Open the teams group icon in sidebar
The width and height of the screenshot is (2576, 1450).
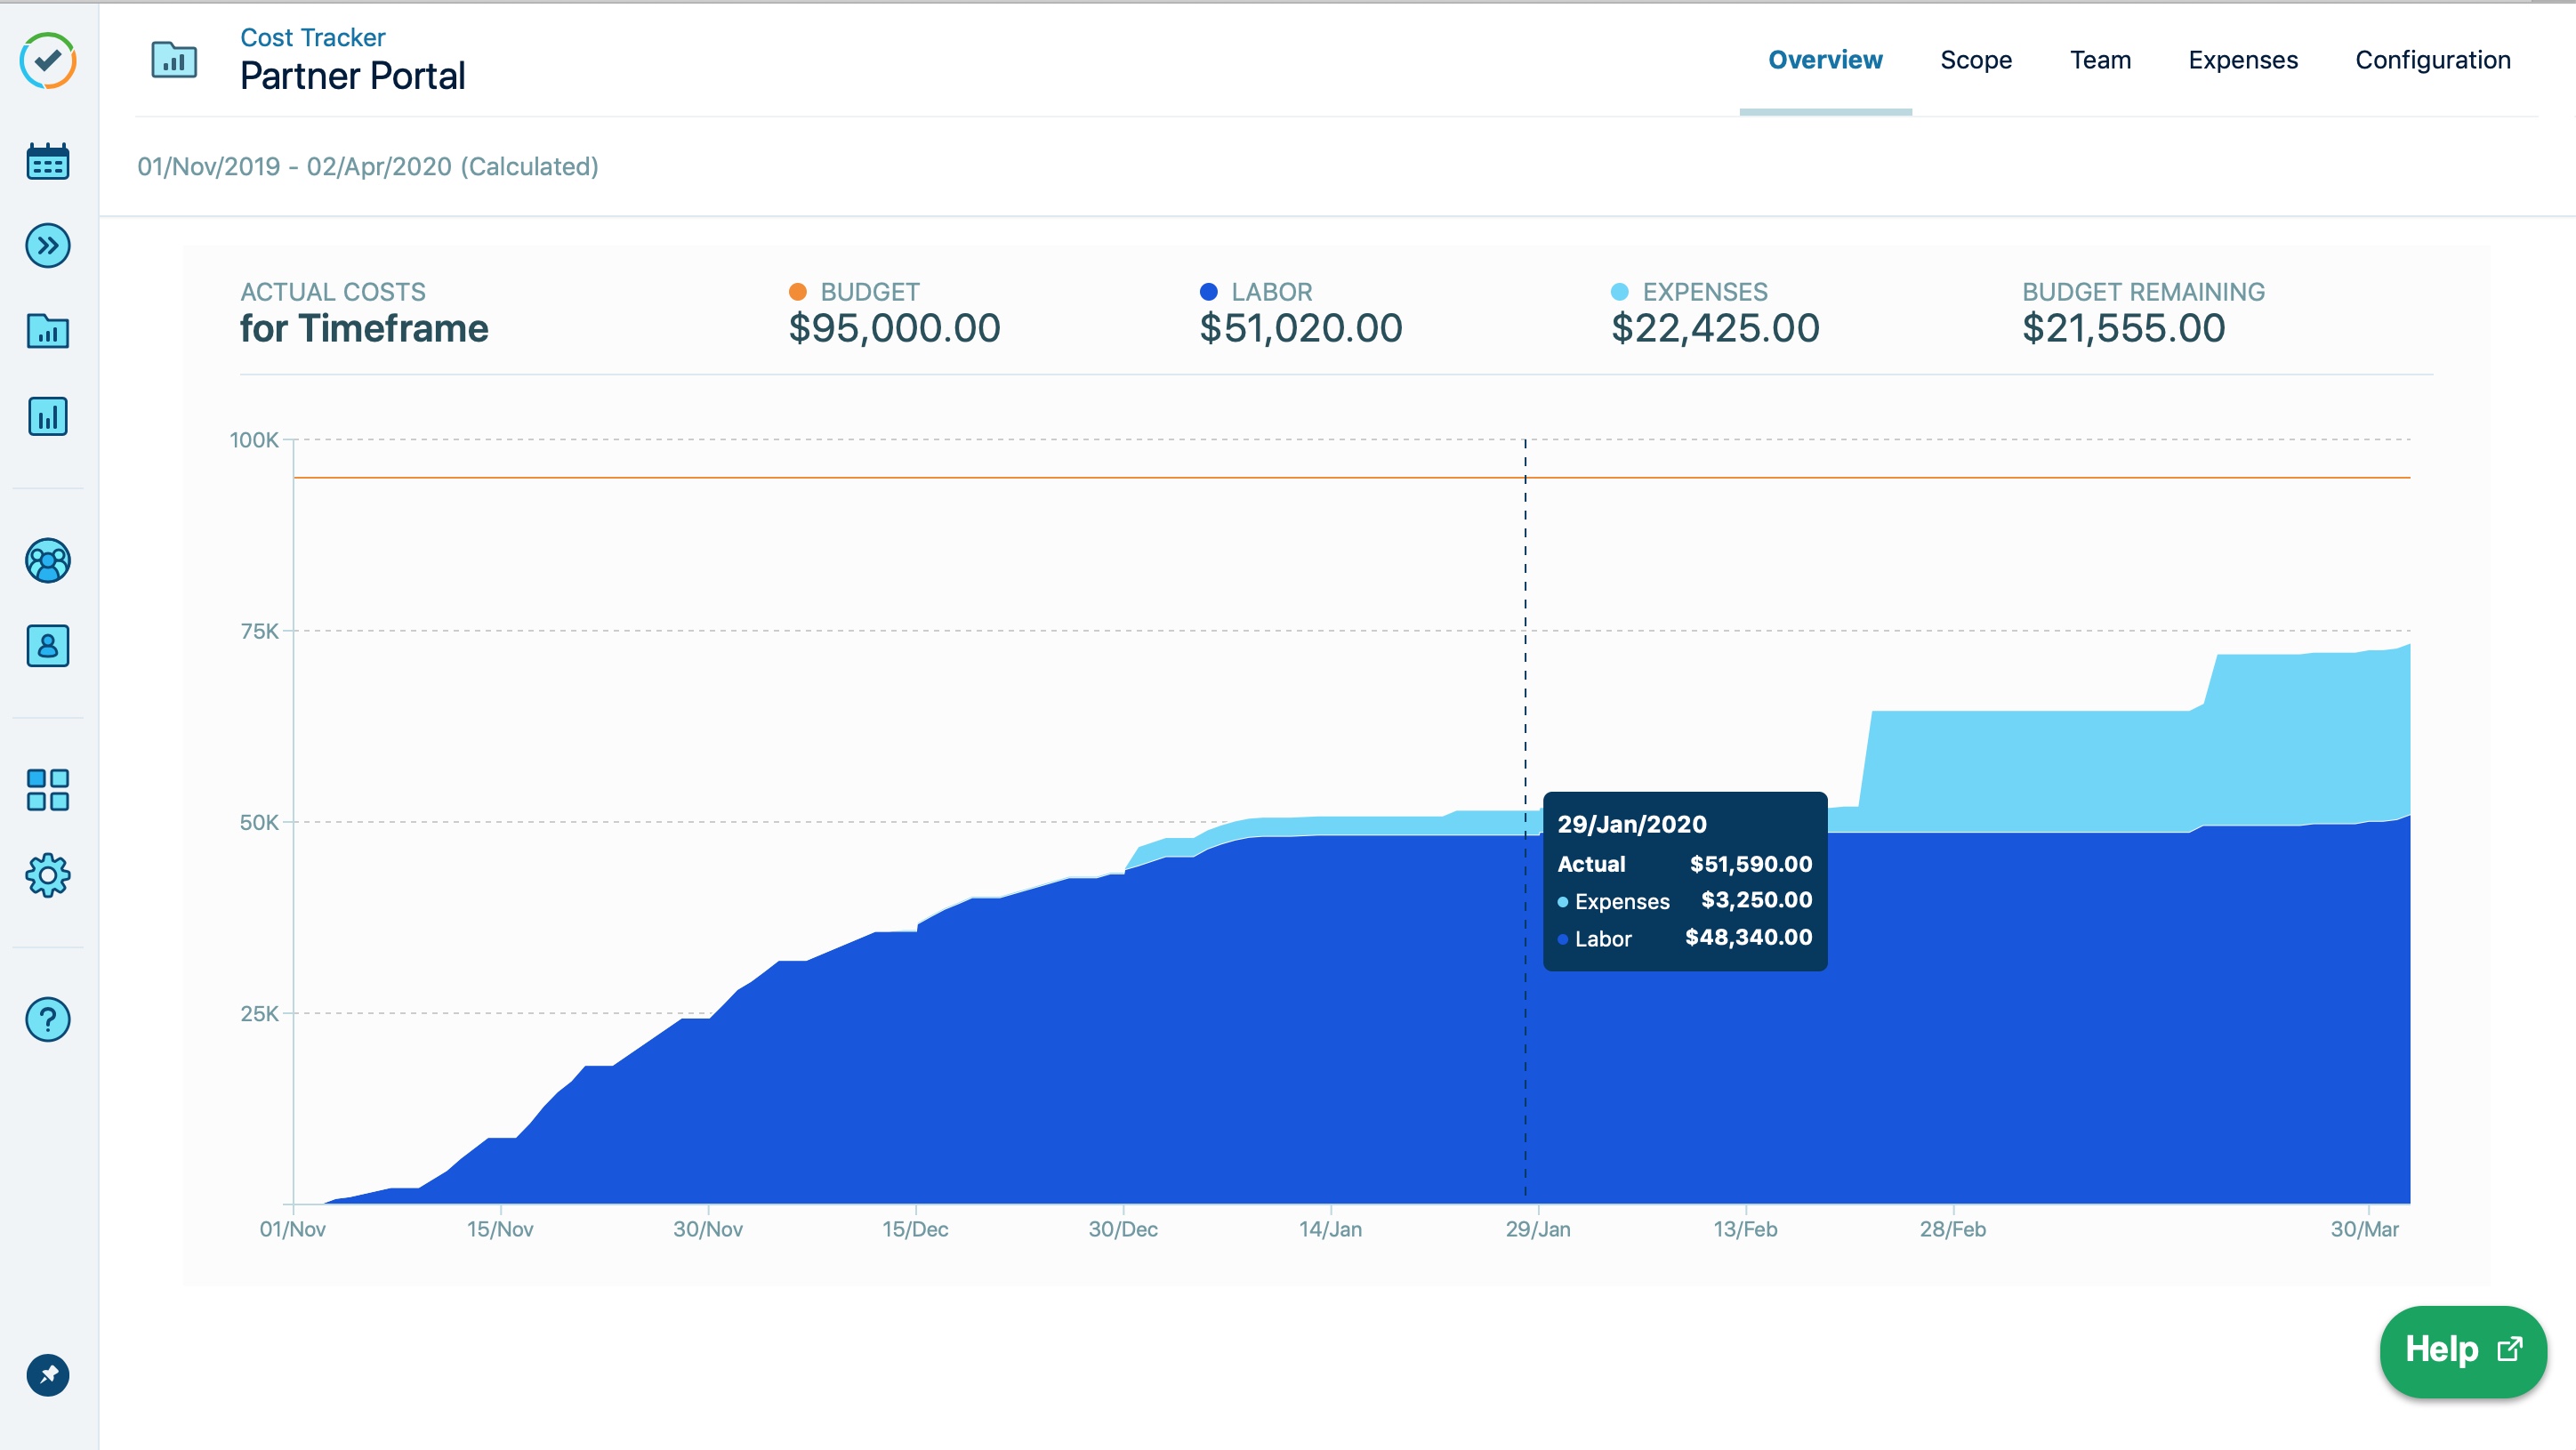(x=48, y=561)
